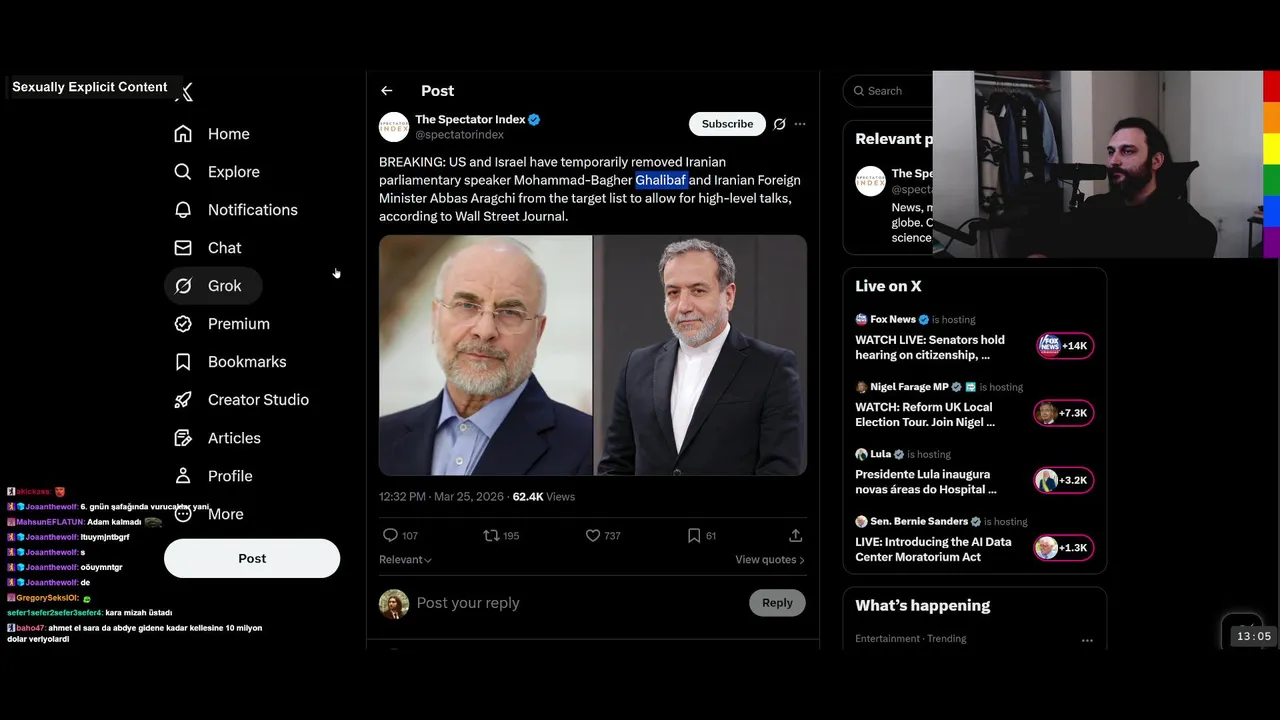Repost using the retweet icon

(x=491, y=536)
